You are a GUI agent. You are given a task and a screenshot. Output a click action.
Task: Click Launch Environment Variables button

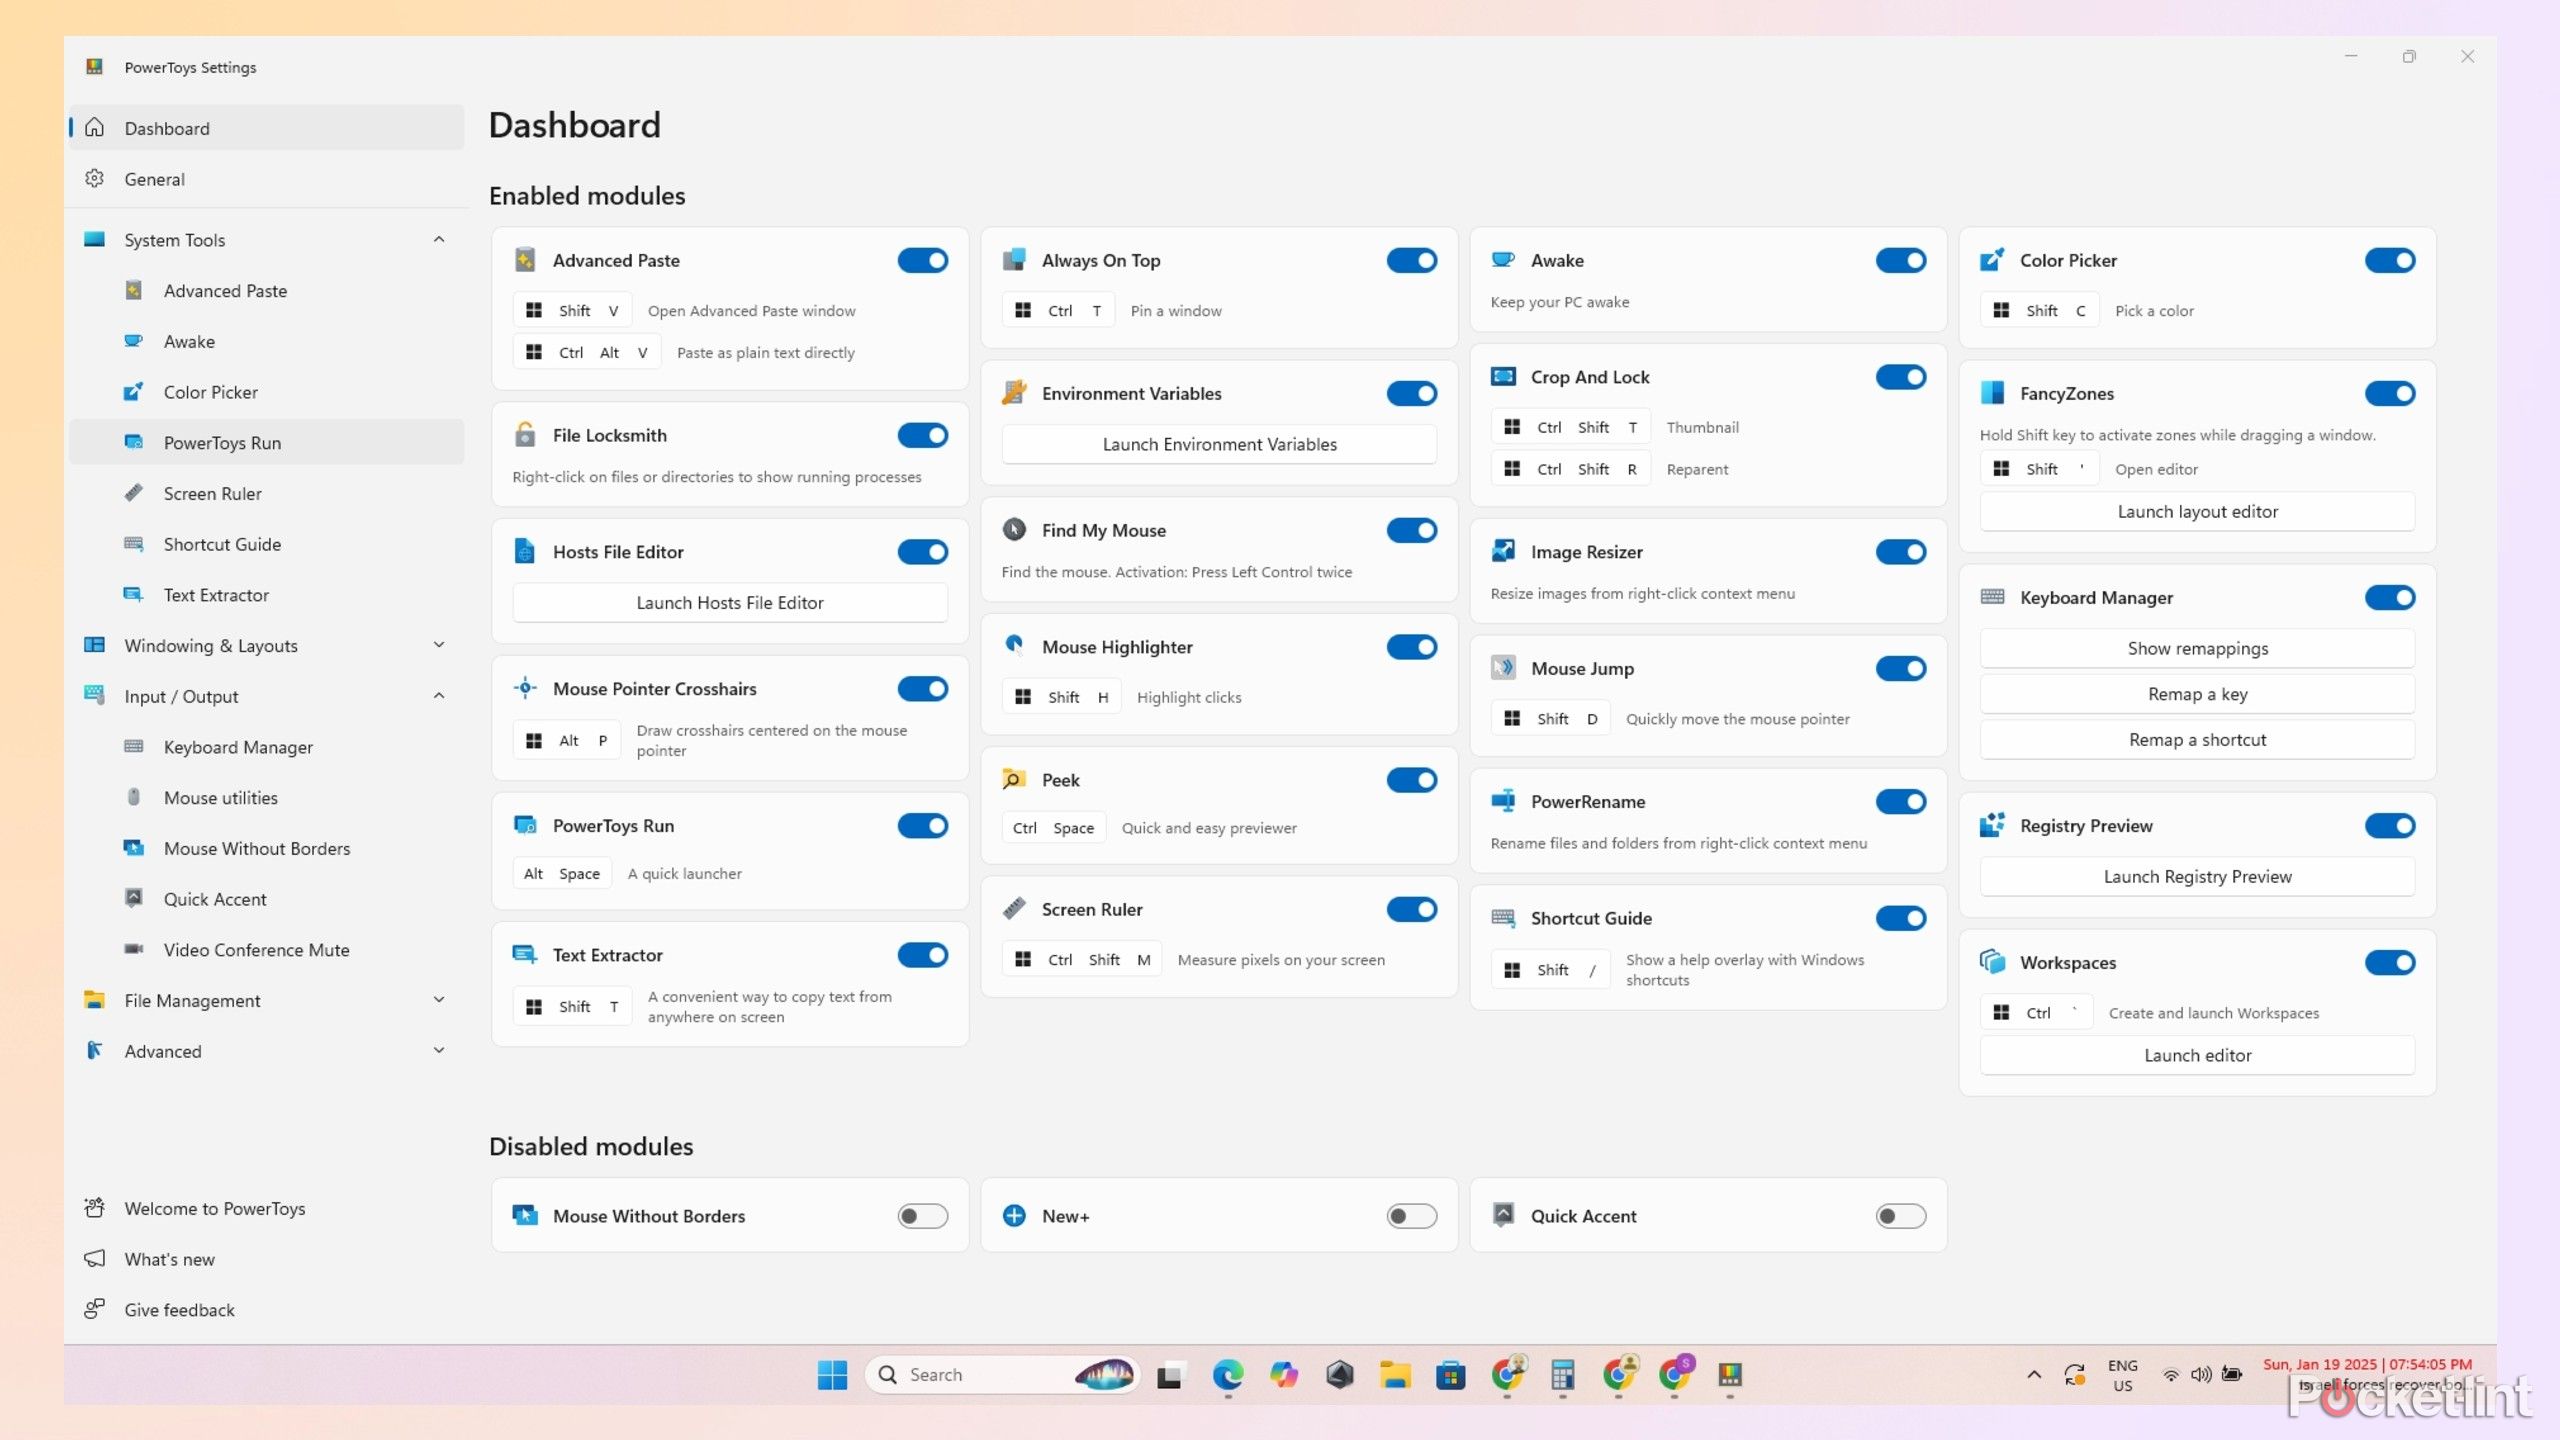tap(1219, 444)
